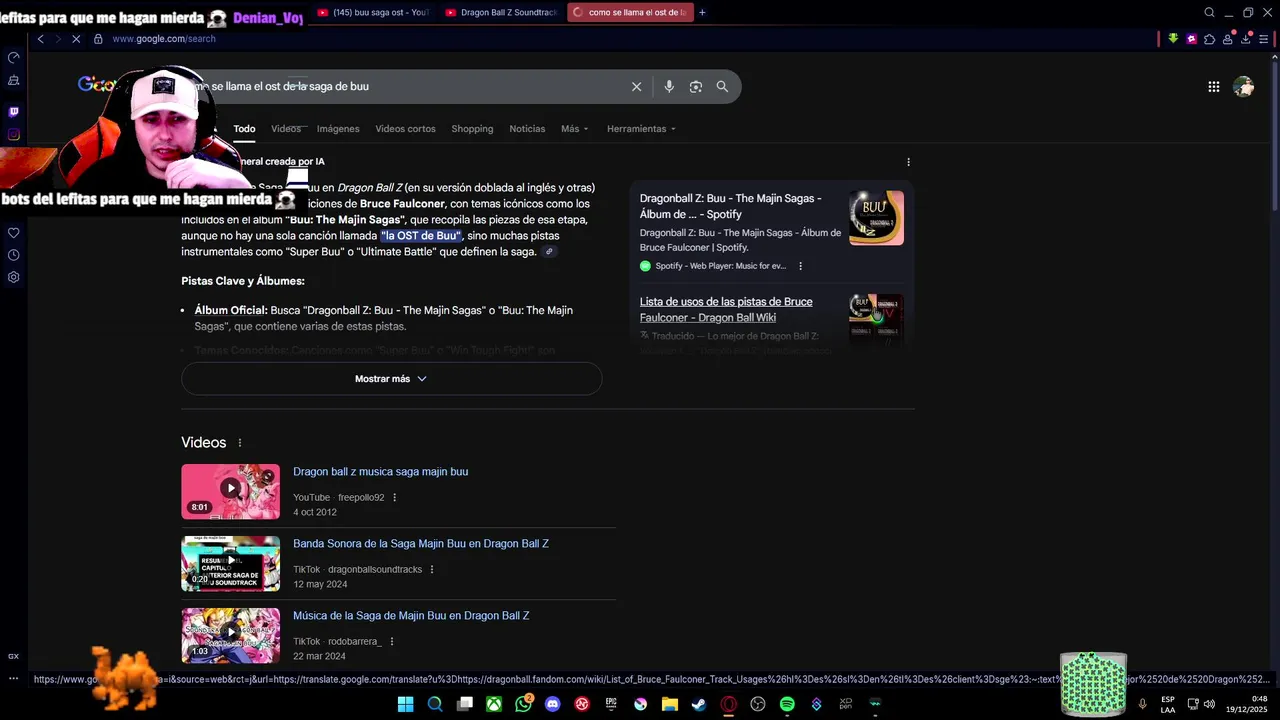Open GX Control speedometer icon in sidebar
Screen dimensions: 1280x720
coord(14,57)
